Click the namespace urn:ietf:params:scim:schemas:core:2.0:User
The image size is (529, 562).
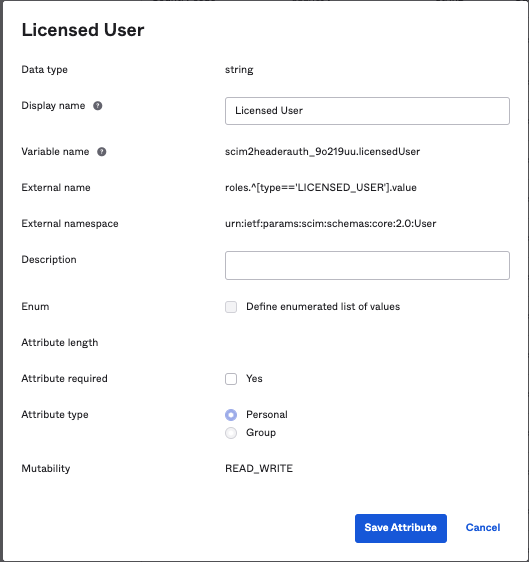pos(330,224)
